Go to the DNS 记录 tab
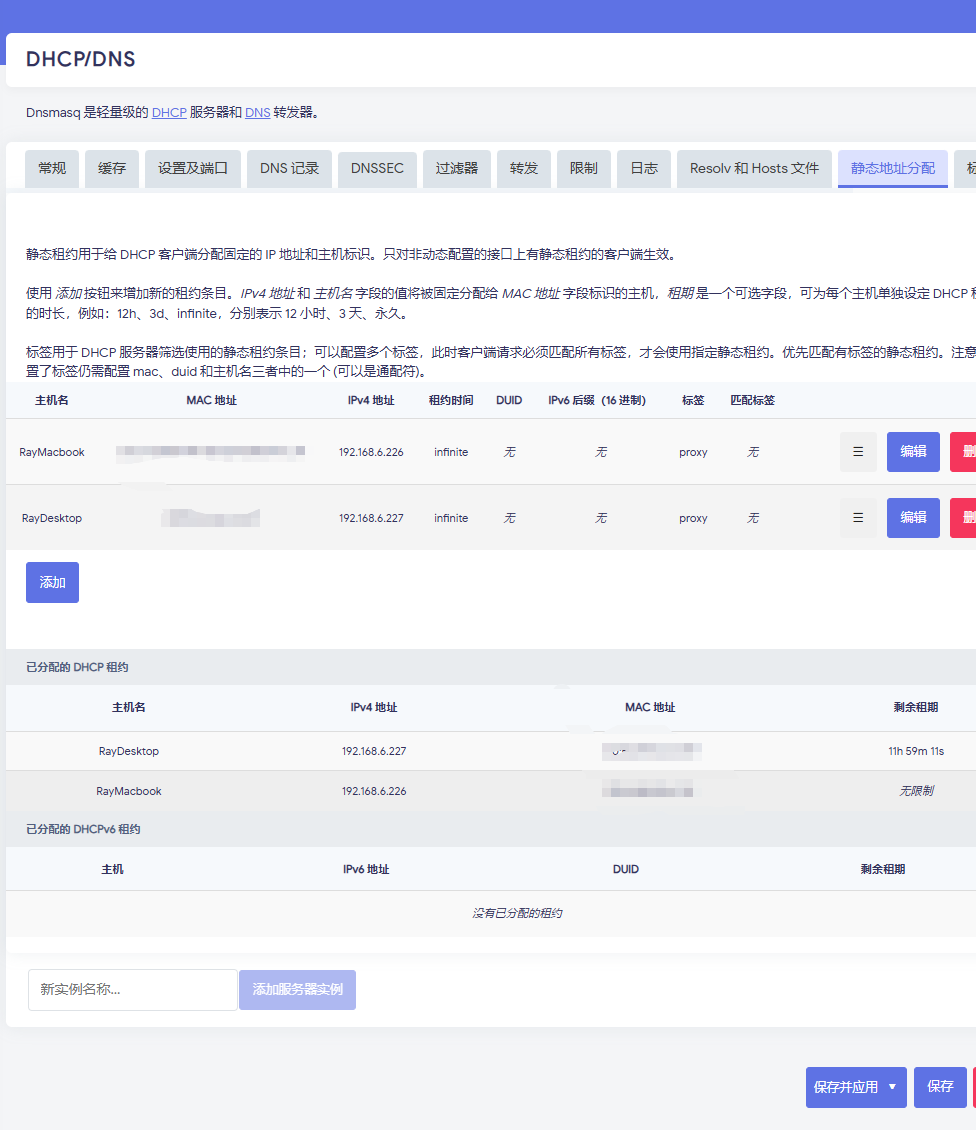This screenshot has height=1130, width=976. tap(289, 169)
